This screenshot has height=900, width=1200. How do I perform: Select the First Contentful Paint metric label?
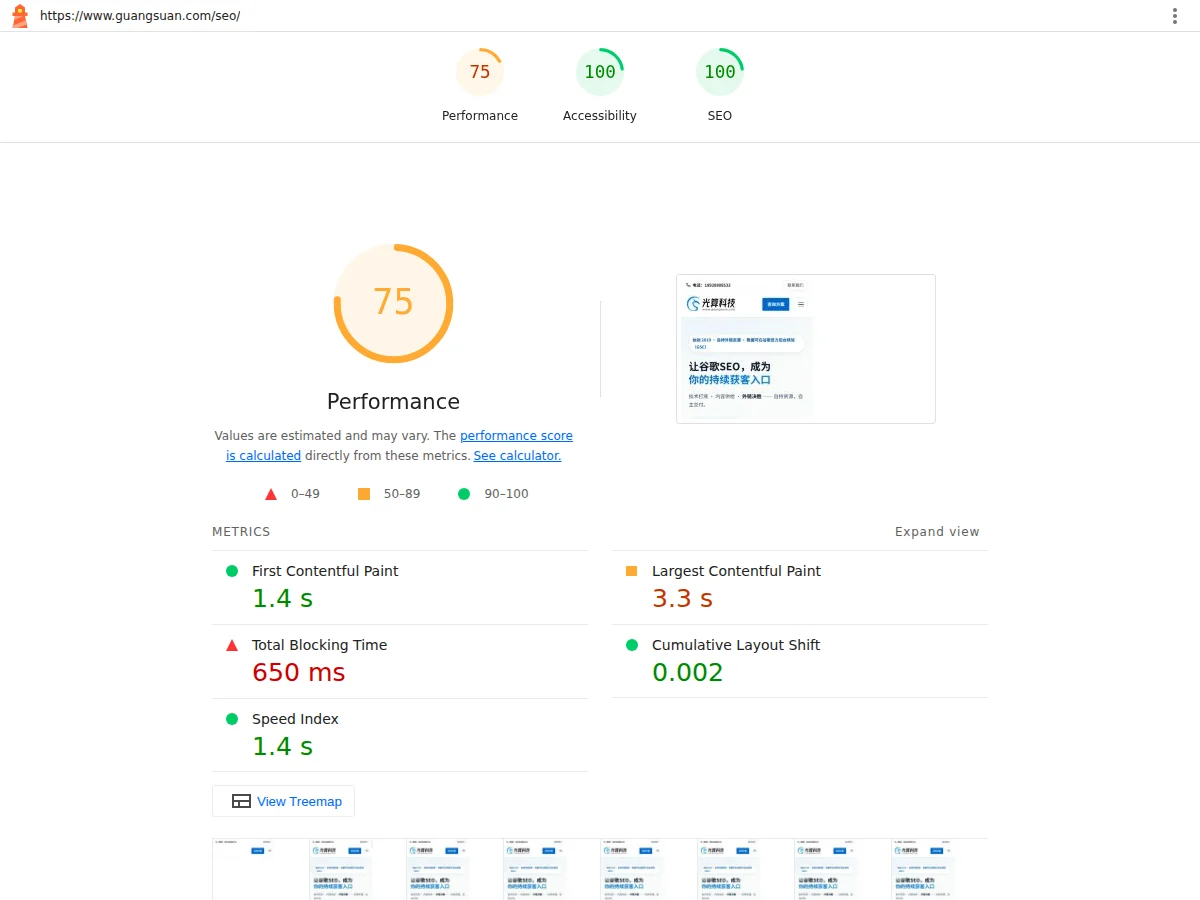pos(325,571)
